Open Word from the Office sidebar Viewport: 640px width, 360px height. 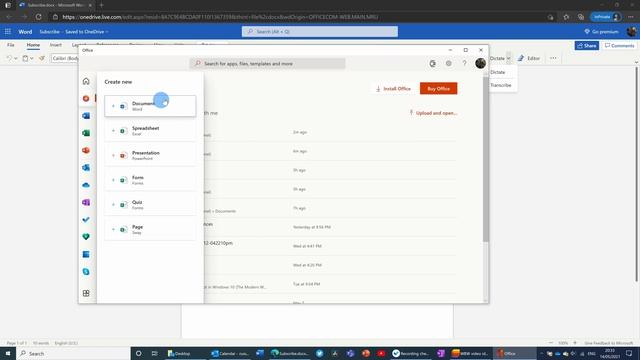point(86,116)
